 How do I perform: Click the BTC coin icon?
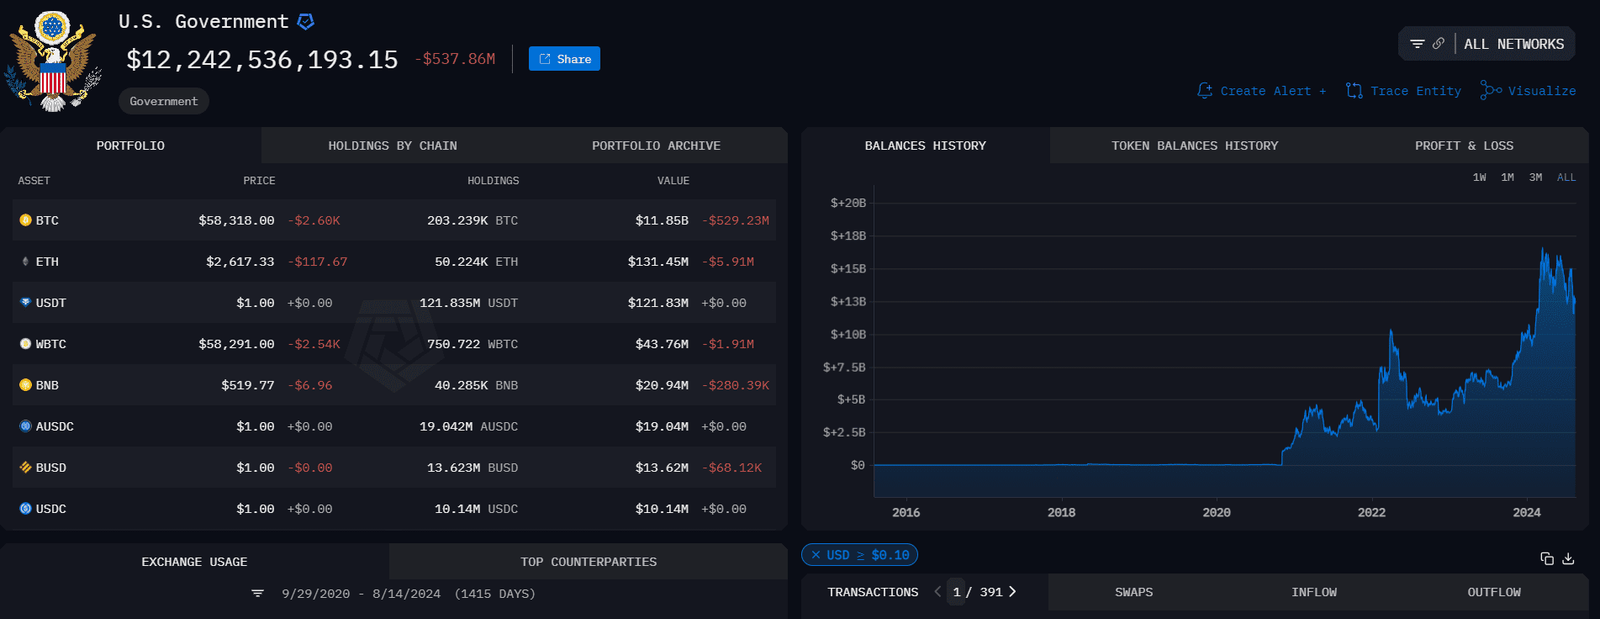[x=26, y=220]
